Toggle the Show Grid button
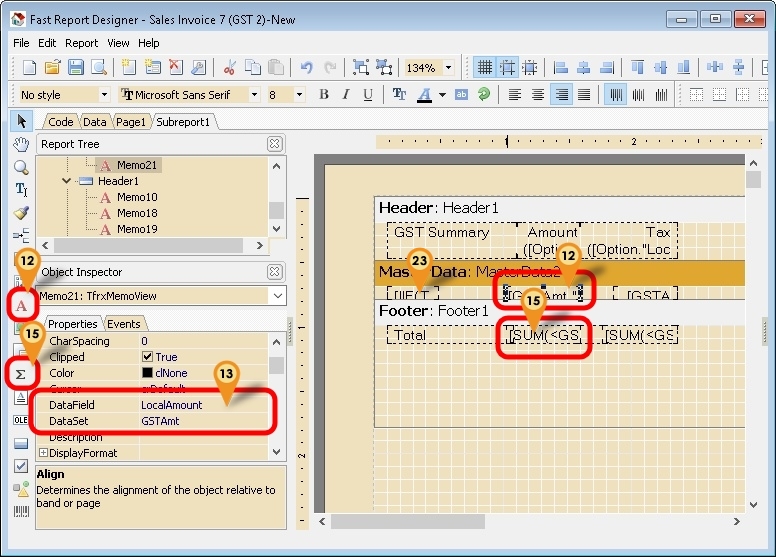Screen dimensions: 776x557 [484, 67]
